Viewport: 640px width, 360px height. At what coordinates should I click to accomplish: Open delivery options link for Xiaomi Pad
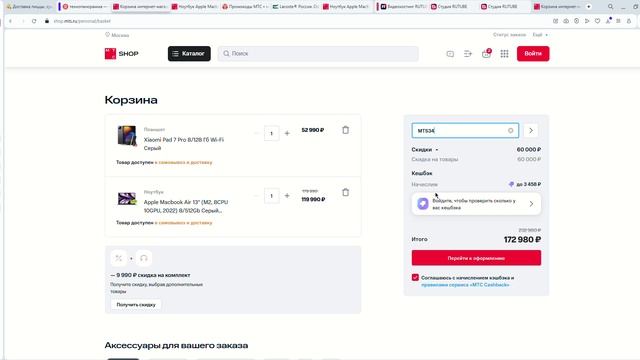coord(184,162)
